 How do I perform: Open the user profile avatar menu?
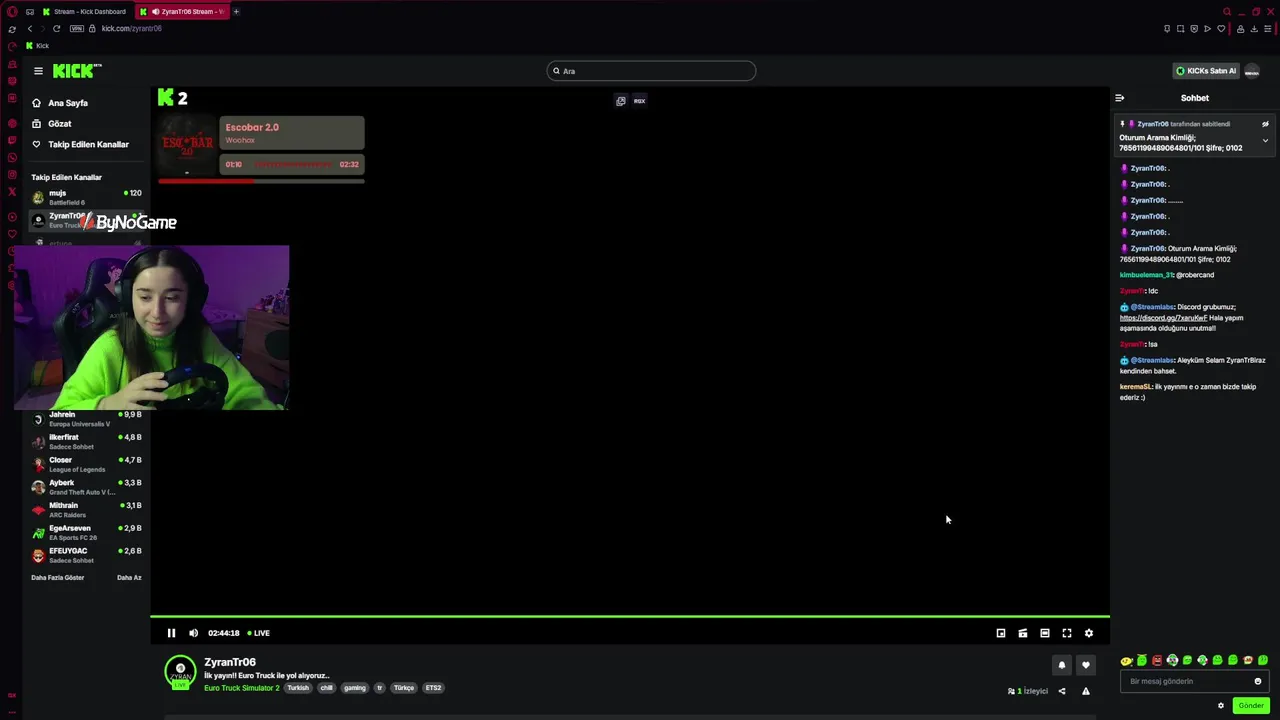pyautogui.click(x=1252, y=71)
